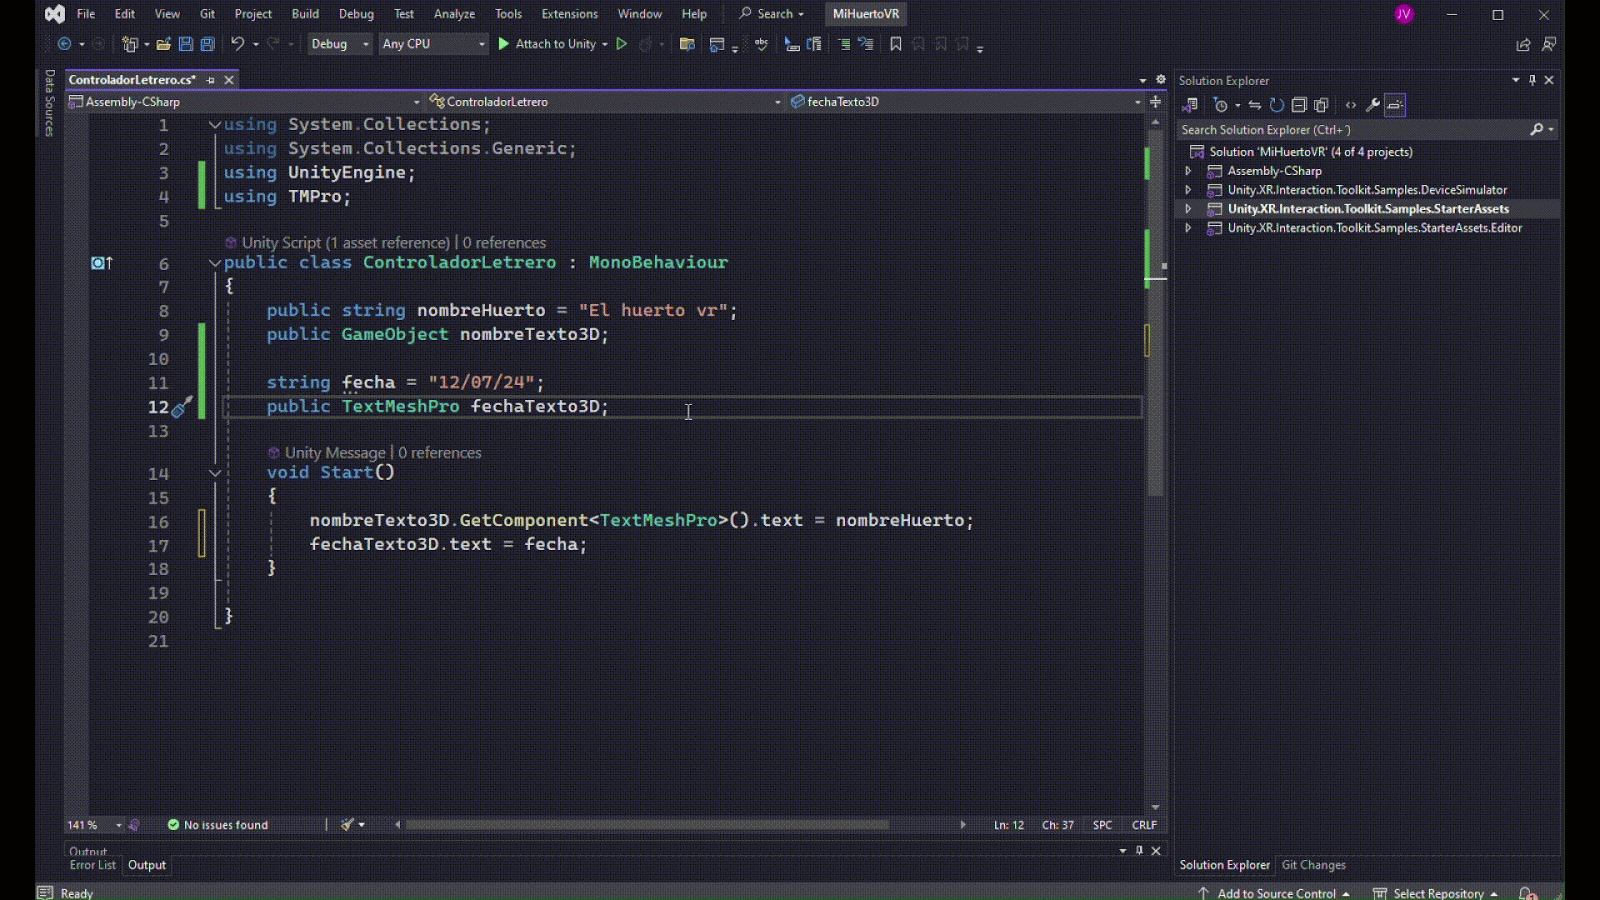This screenshot has width=1600, height=900.
Task: Click the Open File folder icon
Action: click(163, 44)
